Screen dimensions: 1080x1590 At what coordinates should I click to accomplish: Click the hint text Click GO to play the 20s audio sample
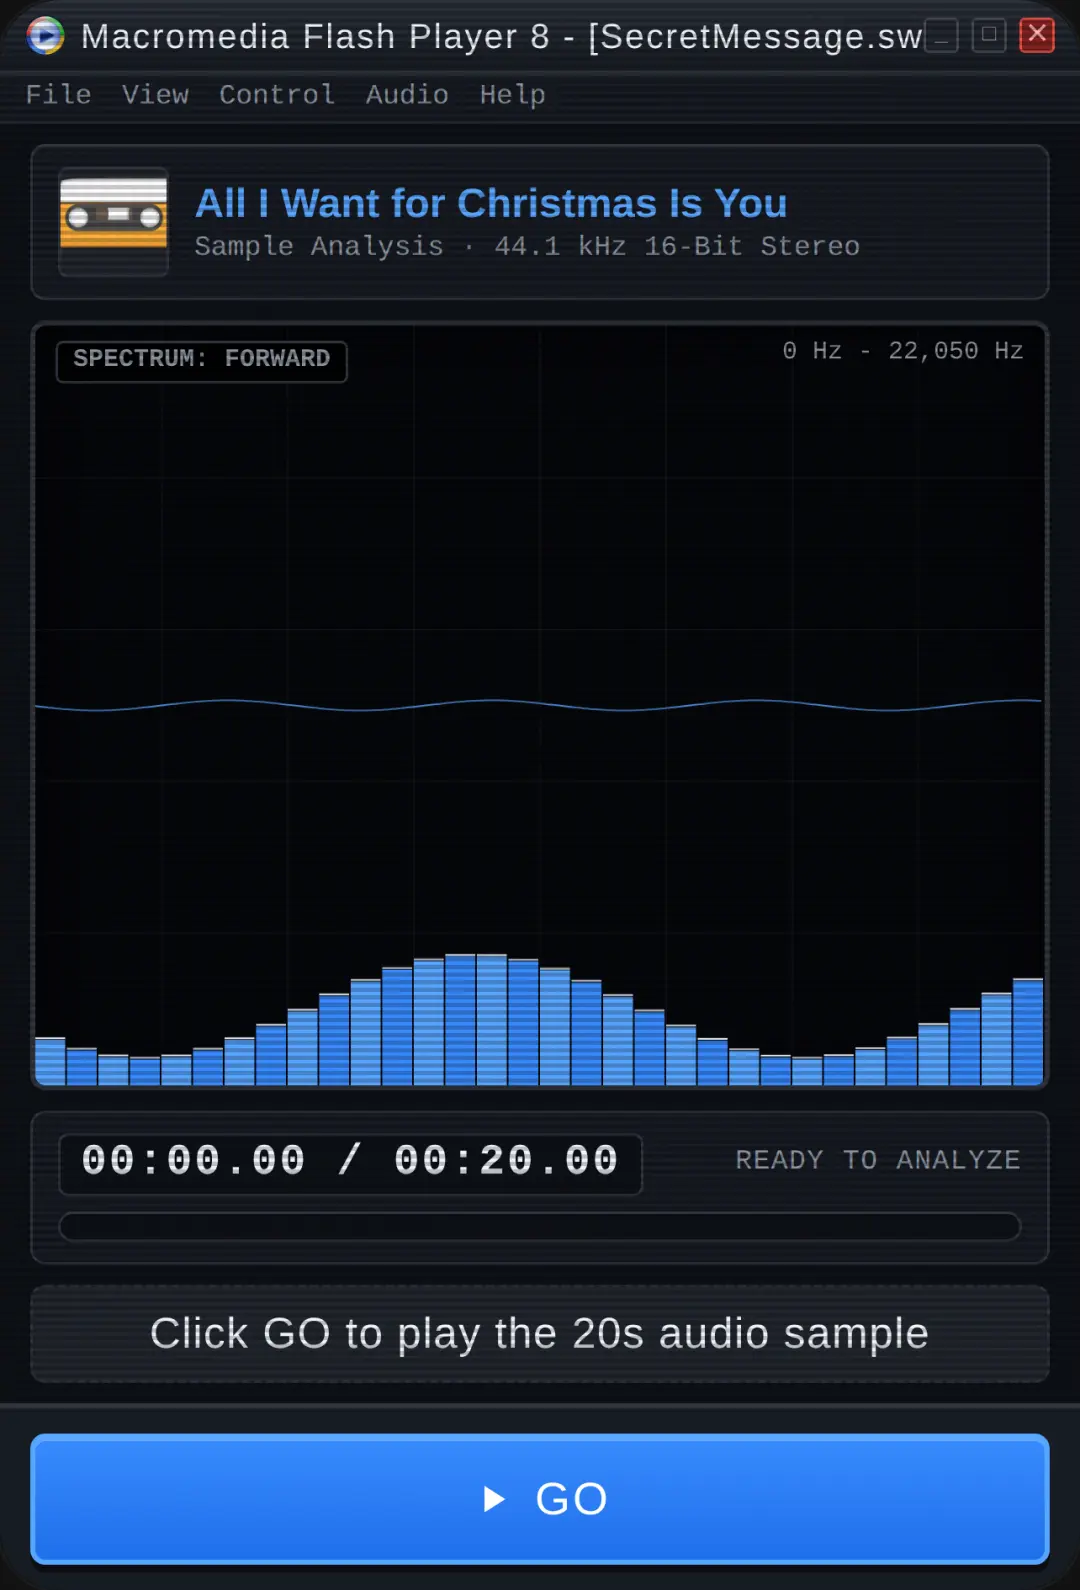[x=540, y=1334]
